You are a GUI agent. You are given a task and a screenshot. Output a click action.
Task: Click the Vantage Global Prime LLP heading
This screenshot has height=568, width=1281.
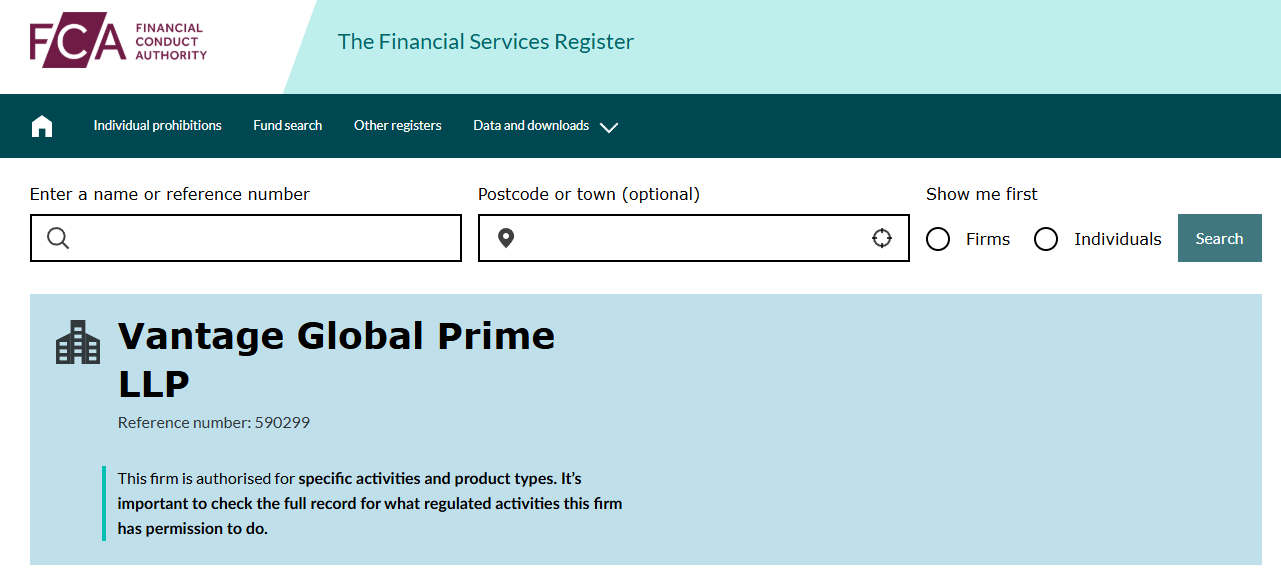[x=336, y=358]
